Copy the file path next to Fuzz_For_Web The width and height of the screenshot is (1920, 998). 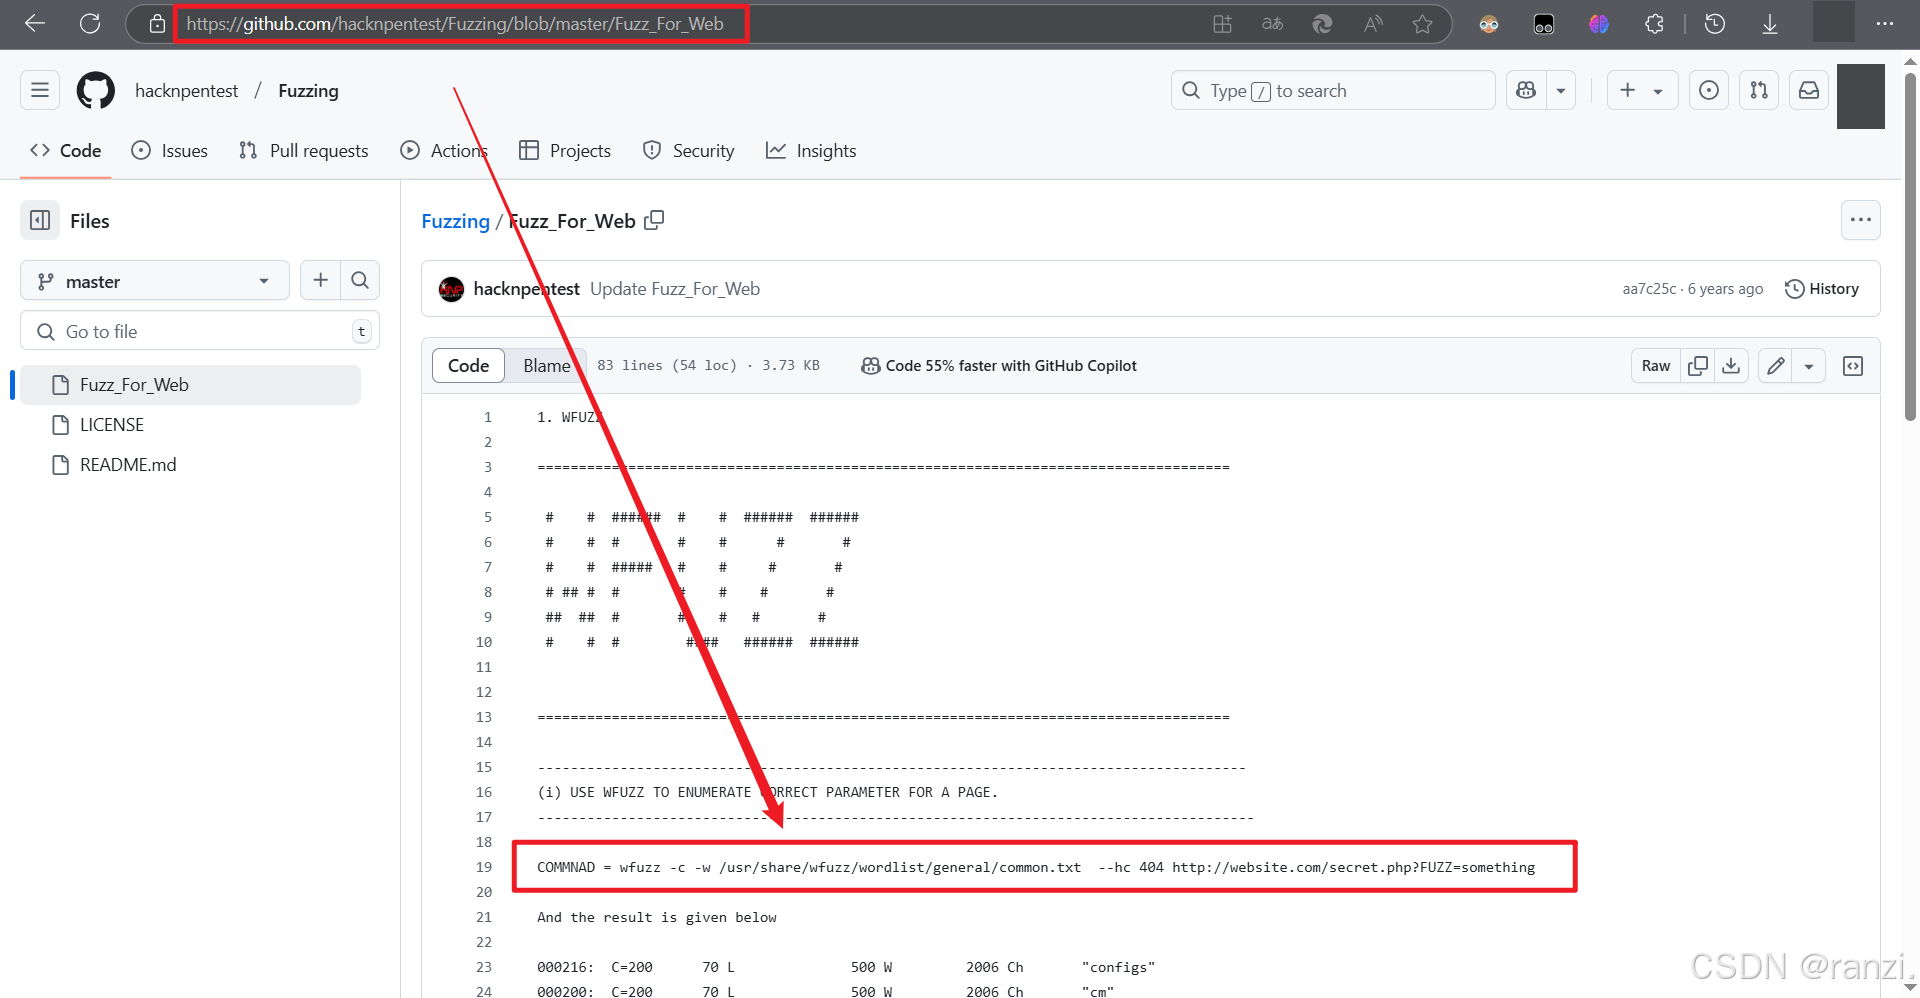654,220
